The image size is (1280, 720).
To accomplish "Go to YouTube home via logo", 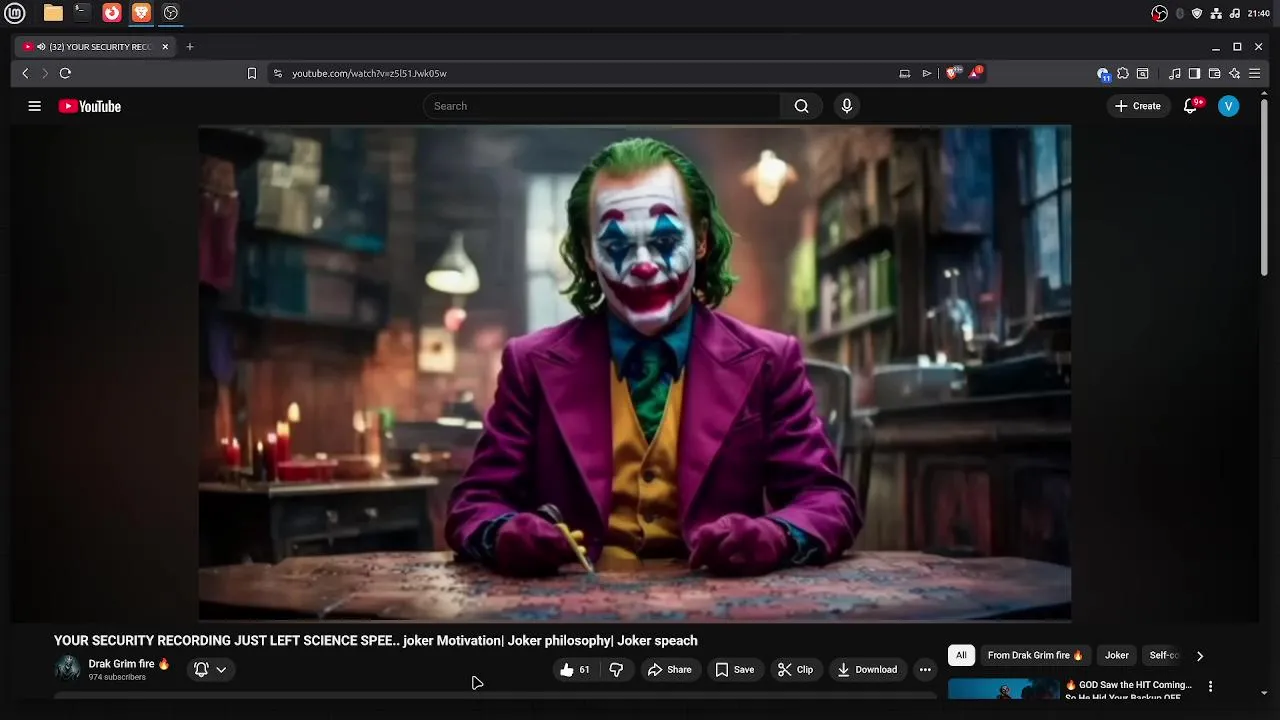I will point(89,106).
